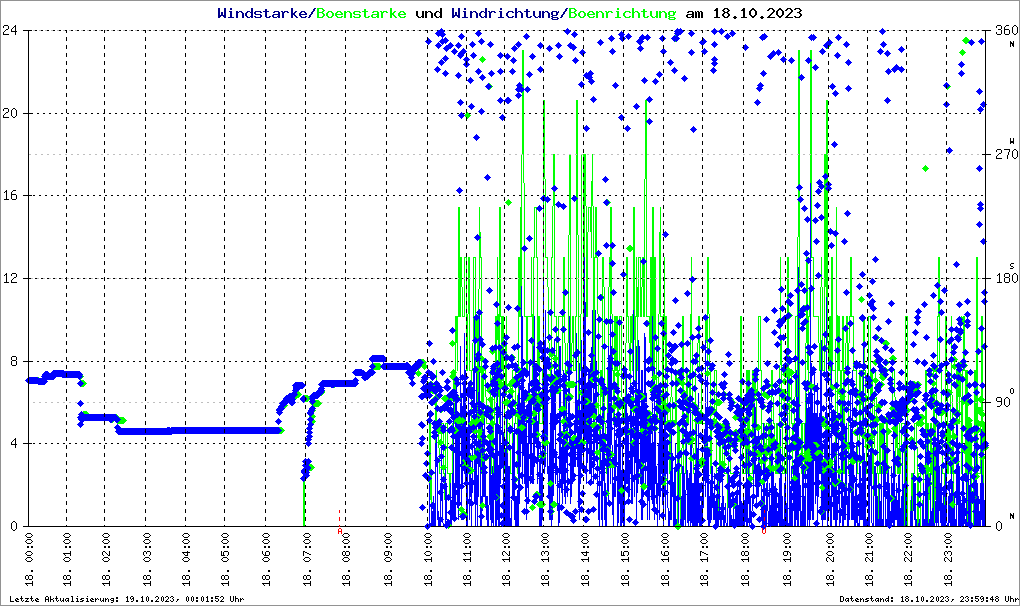Click the red sunrise 'A' marker
The height and width of the screenshot is (606, 1020).
[340, 531]
